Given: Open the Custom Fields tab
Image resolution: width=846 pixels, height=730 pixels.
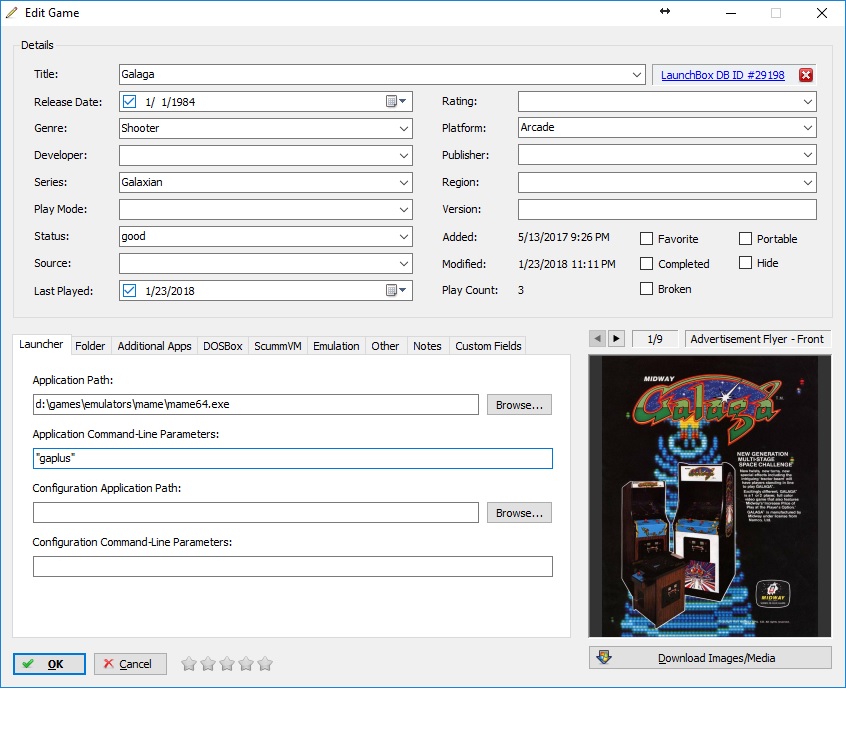Looking at the screenshot, I should (x=488, y=346).
